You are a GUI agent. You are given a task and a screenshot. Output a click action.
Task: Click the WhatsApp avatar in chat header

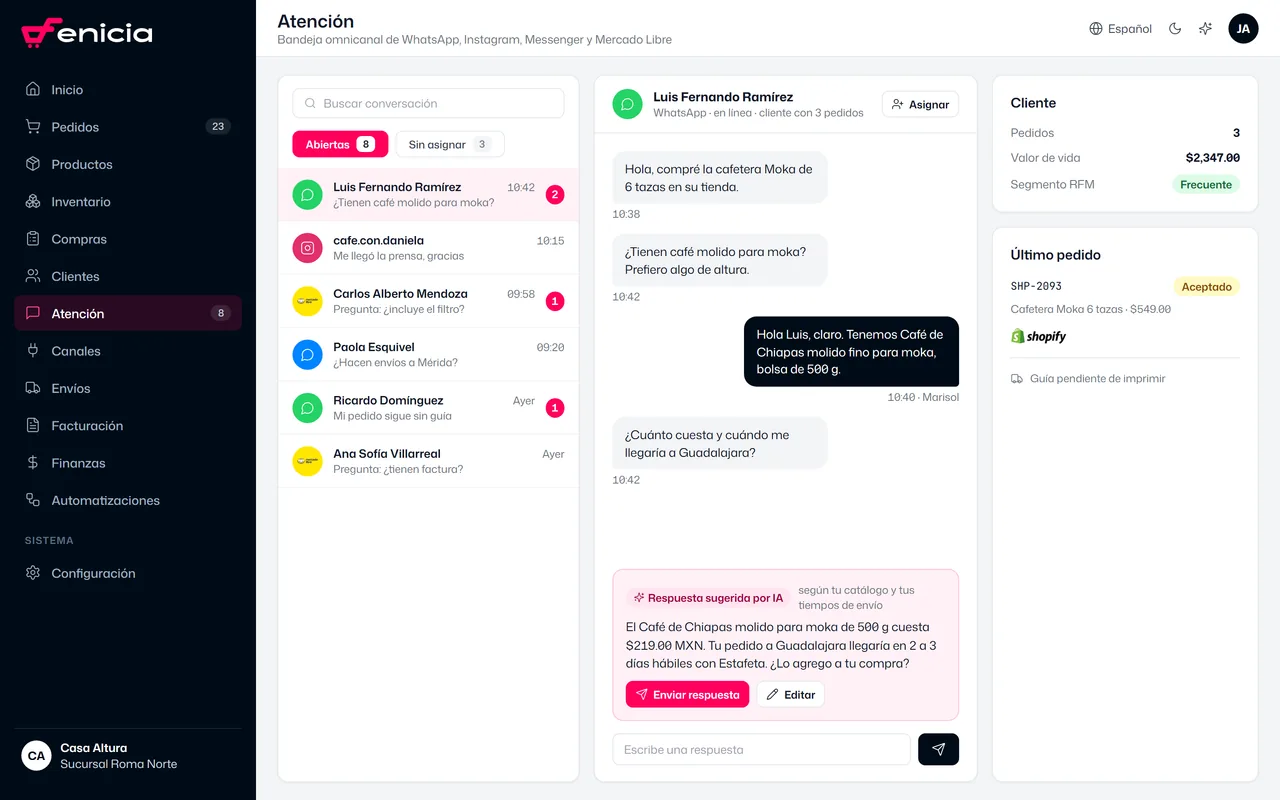(627, 104)
